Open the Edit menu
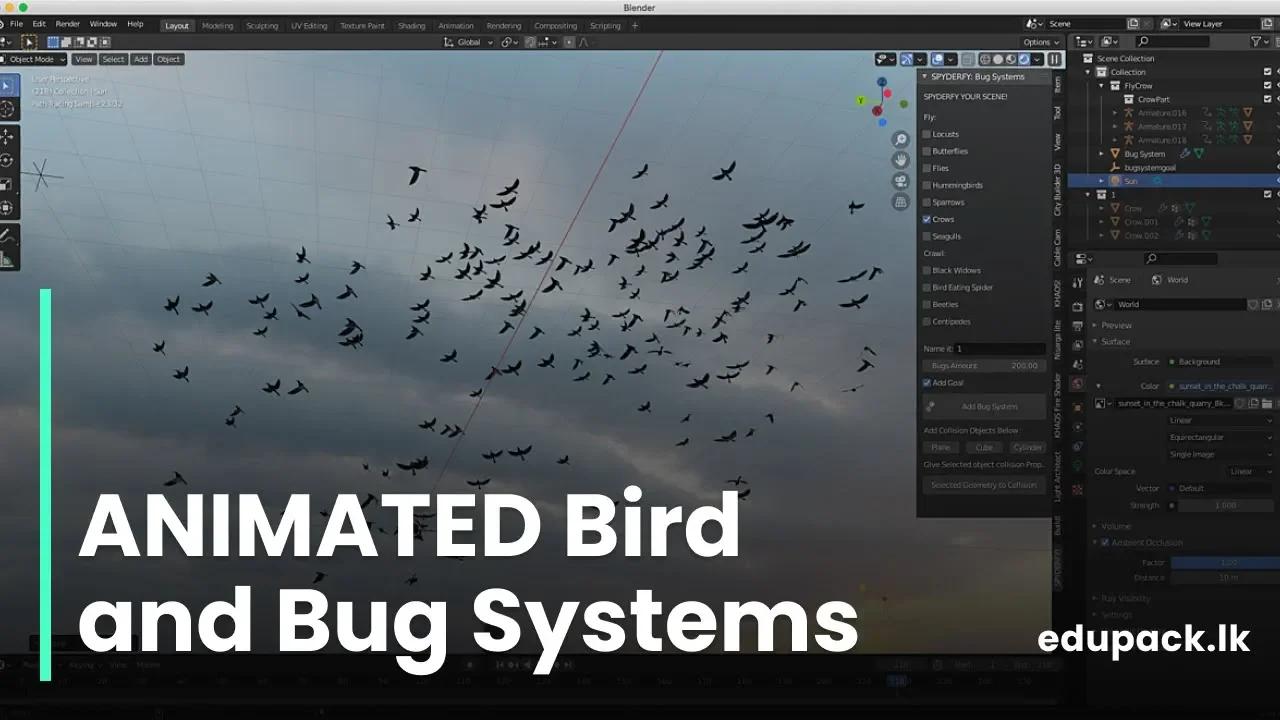The width and height of the screenshot is (1280, 720). [37, 23]
